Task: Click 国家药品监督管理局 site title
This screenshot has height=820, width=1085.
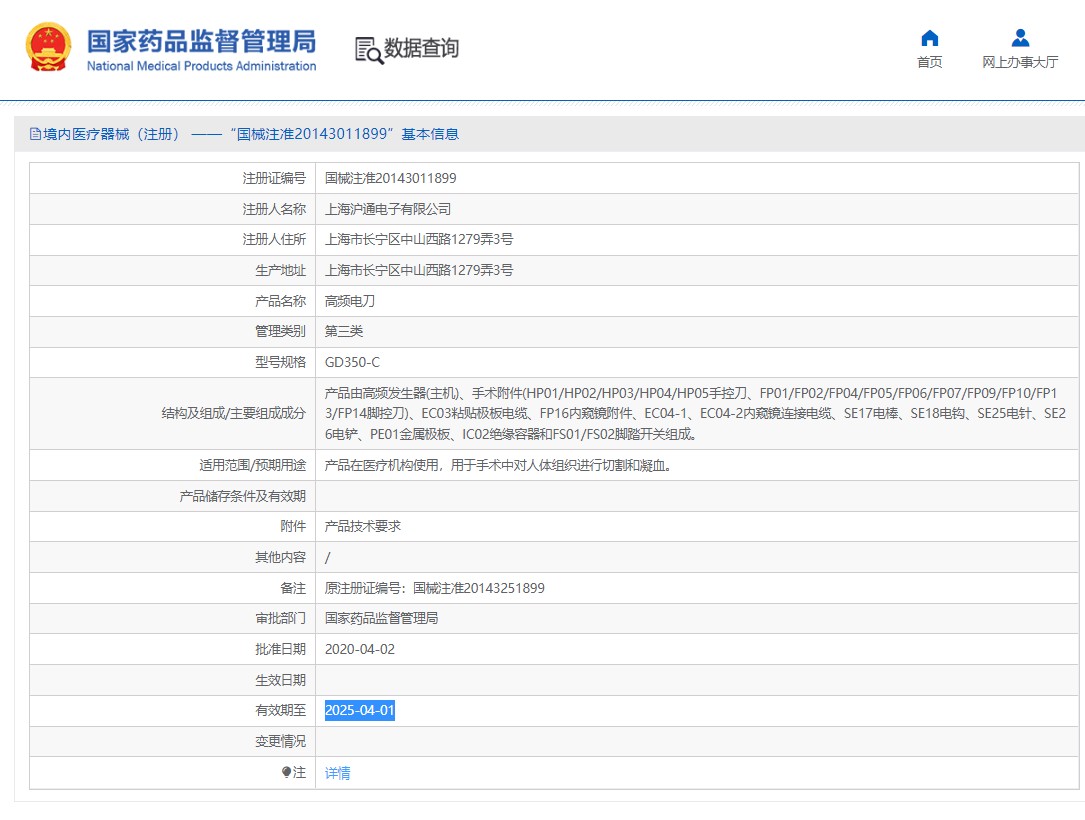Action: [201, 42]
